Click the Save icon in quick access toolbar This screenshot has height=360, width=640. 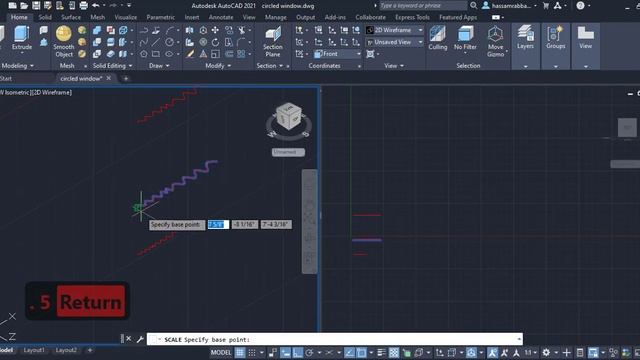click(x=36, y=6)
